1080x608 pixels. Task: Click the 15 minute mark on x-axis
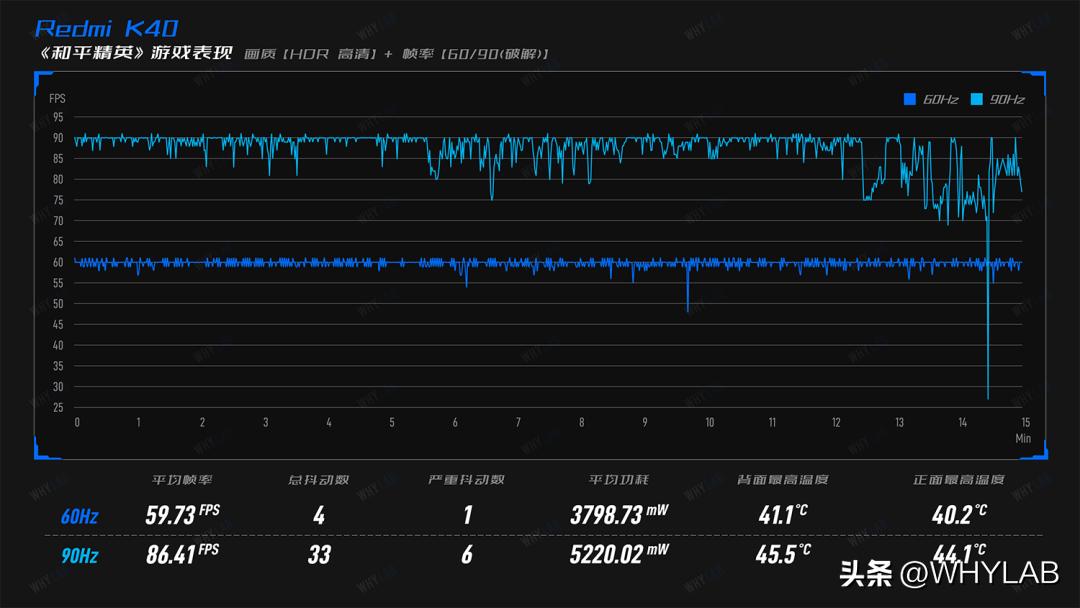point(1025,423)
